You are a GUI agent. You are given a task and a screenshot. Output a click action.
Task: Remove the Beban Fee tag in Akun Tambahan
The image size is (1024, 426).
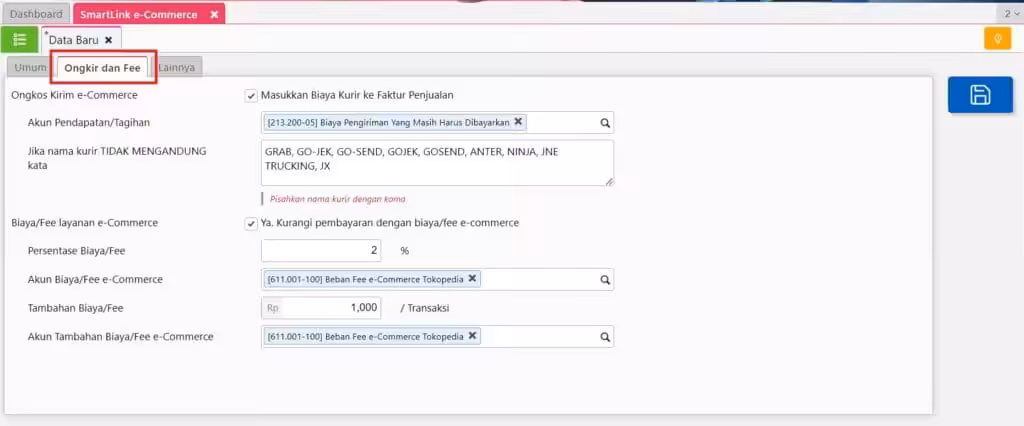click(x=472, y=336)
